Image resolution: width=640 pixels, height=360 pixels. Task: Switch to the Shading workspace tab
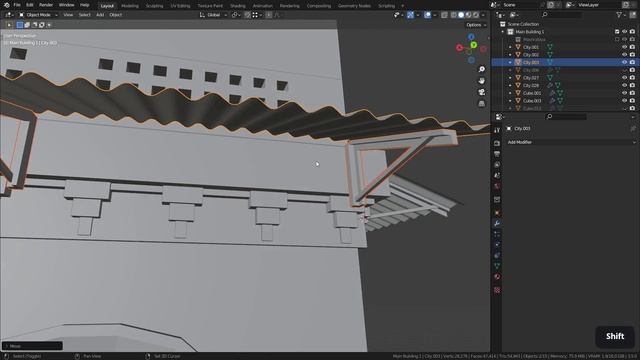pyautogui.click(x=238, y=6)
